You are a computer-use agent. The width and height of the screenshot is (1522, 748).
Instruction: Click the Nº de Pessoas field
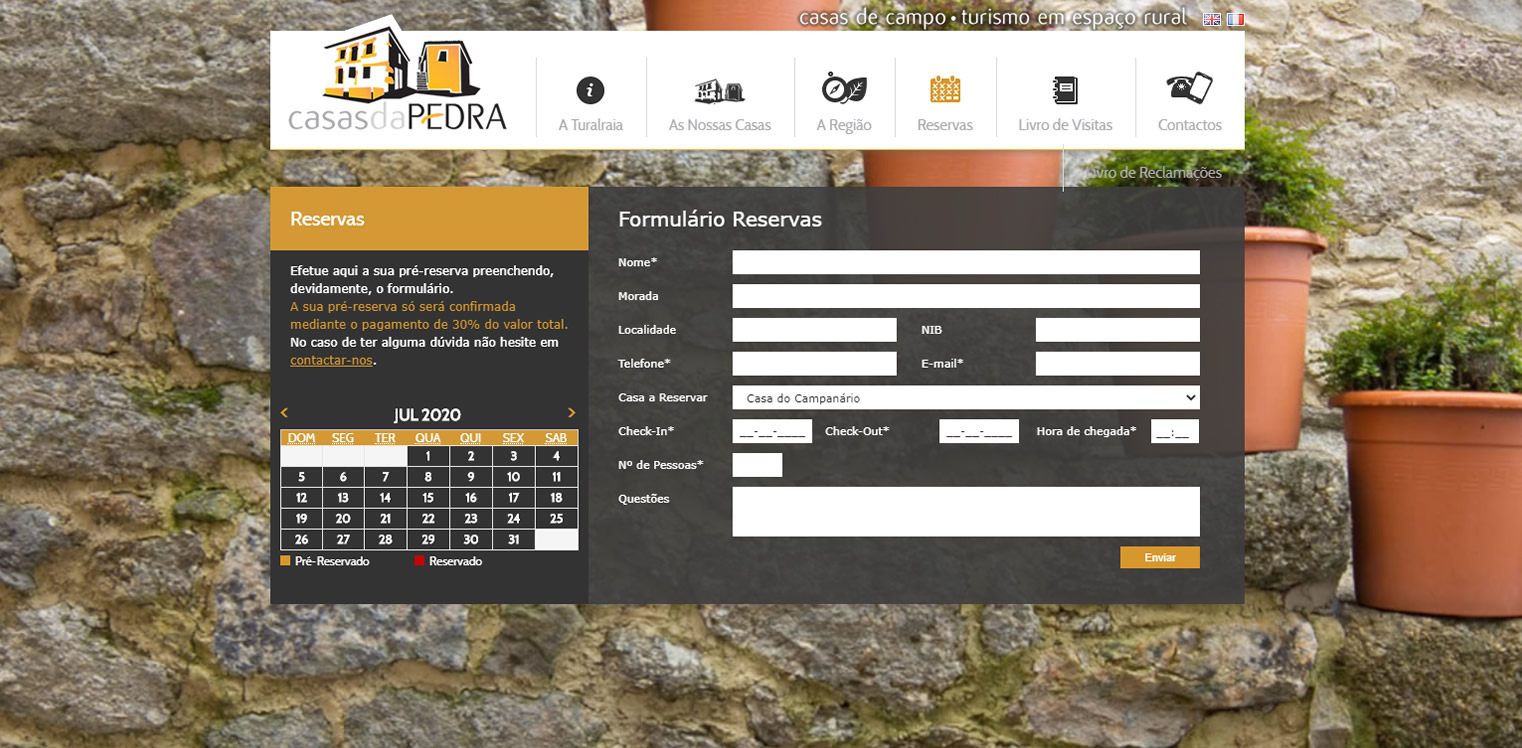758,465
